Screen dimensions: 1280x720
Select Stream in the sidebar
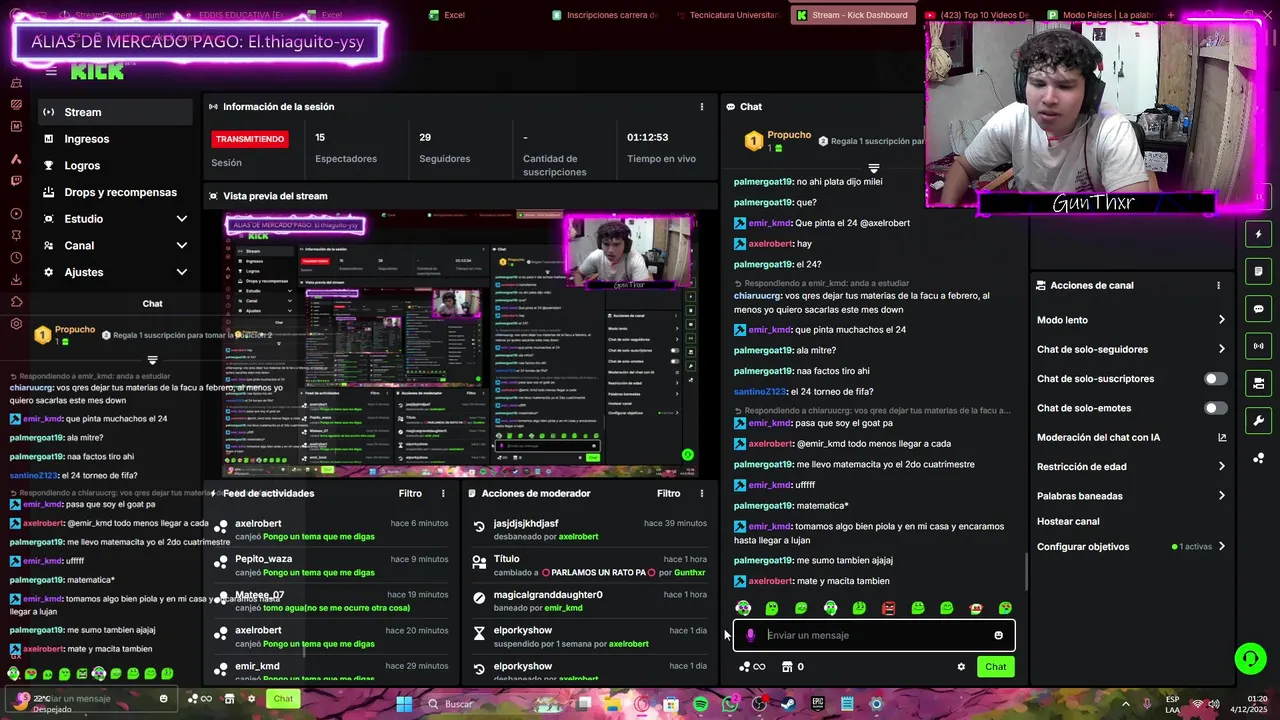[115, 112]
